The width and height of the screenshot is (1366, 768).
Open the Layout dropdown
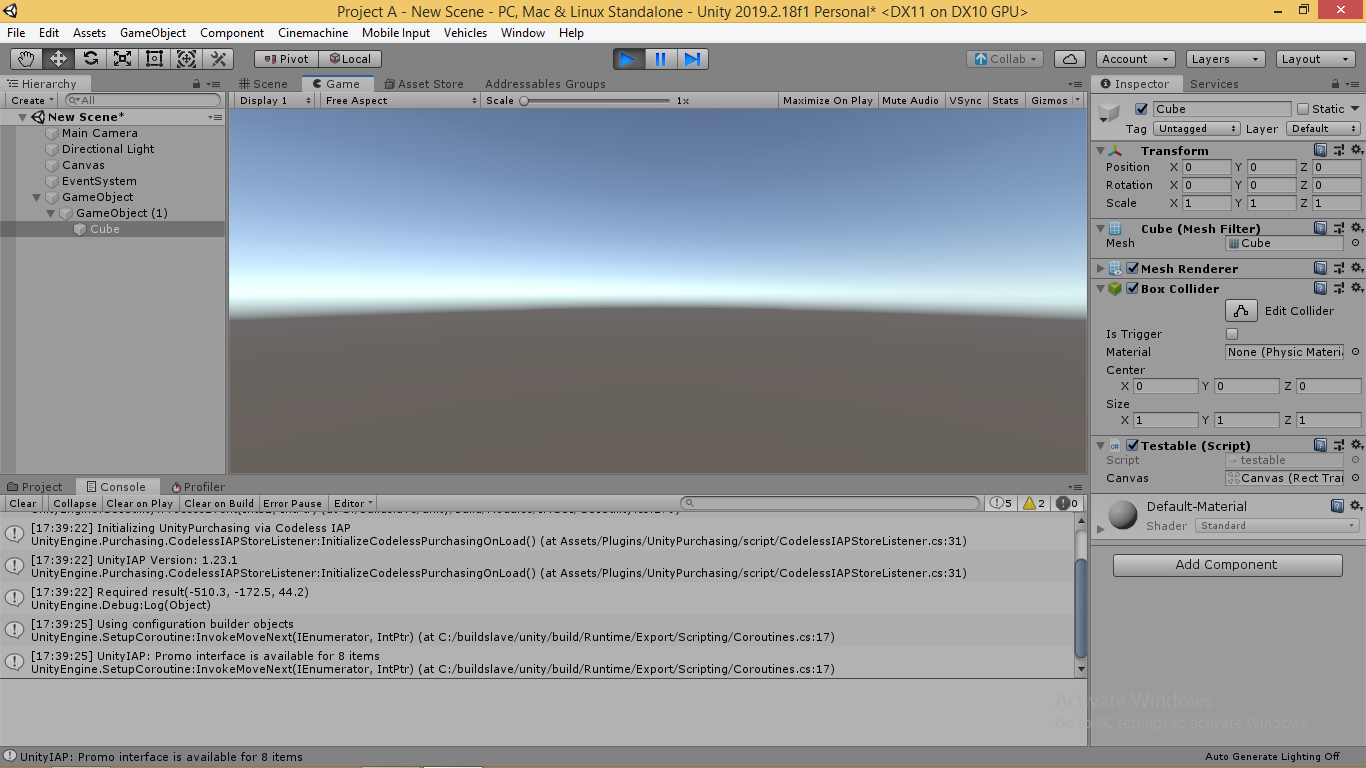pos(1315,59)
